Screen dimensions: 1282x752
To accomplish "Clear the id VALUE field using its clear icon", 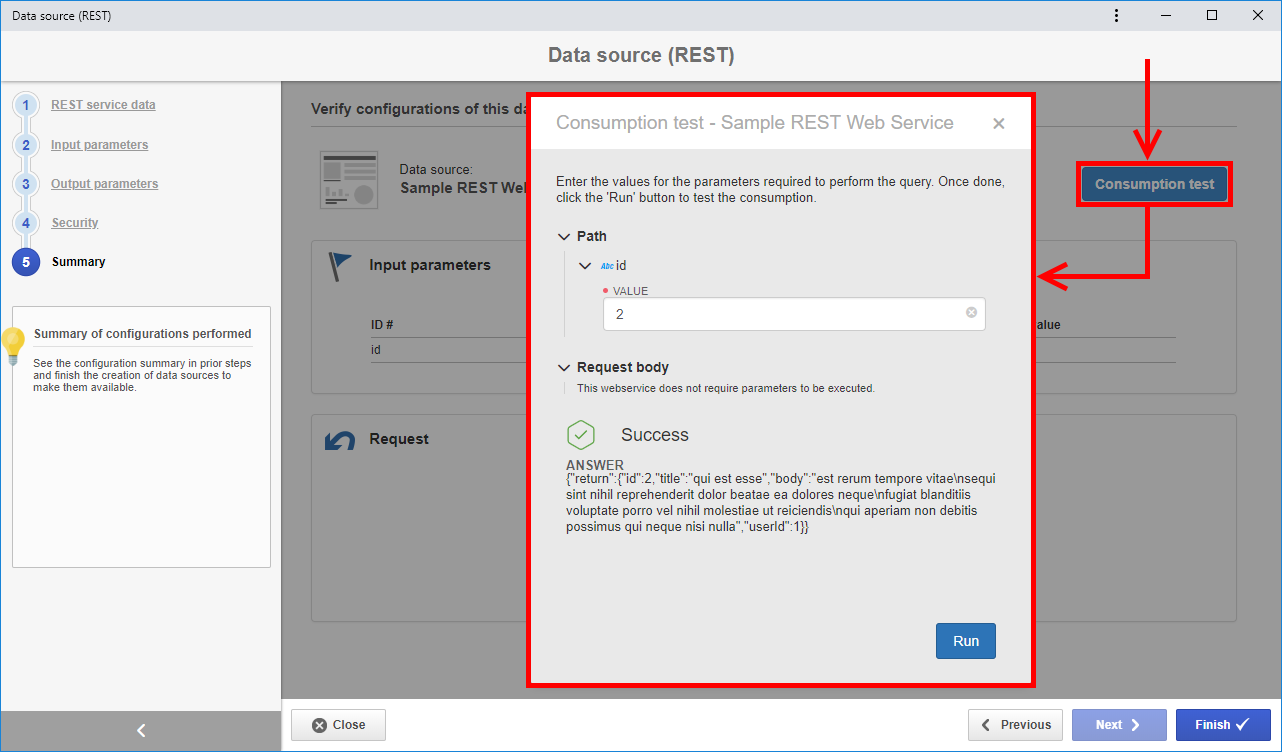I will coord(971,313).
